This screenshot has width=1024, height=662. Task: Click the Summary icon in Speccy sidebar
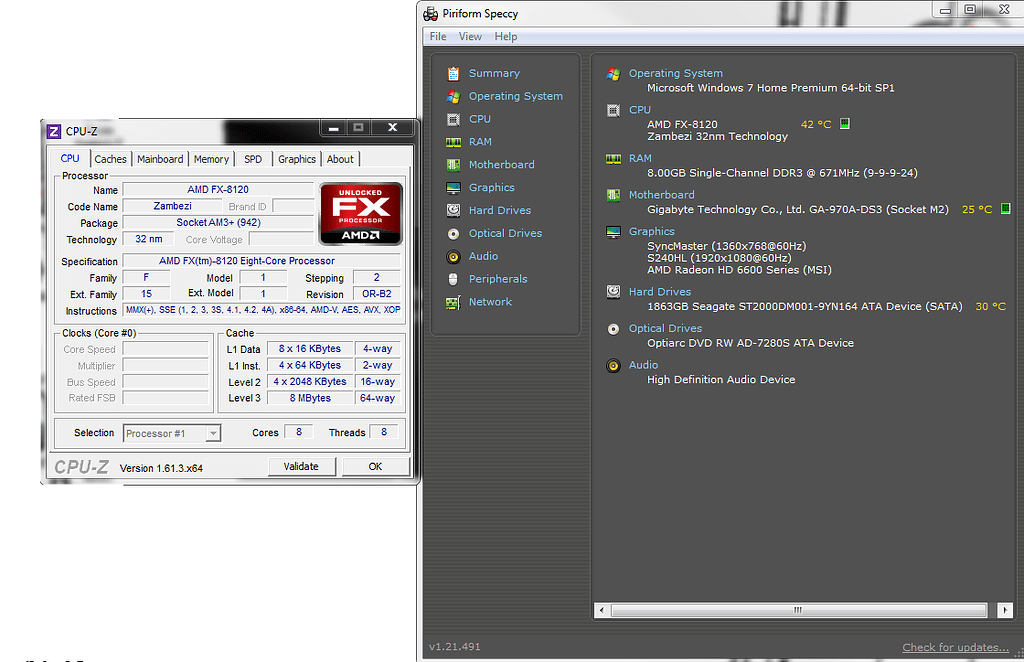coord(453,73)
